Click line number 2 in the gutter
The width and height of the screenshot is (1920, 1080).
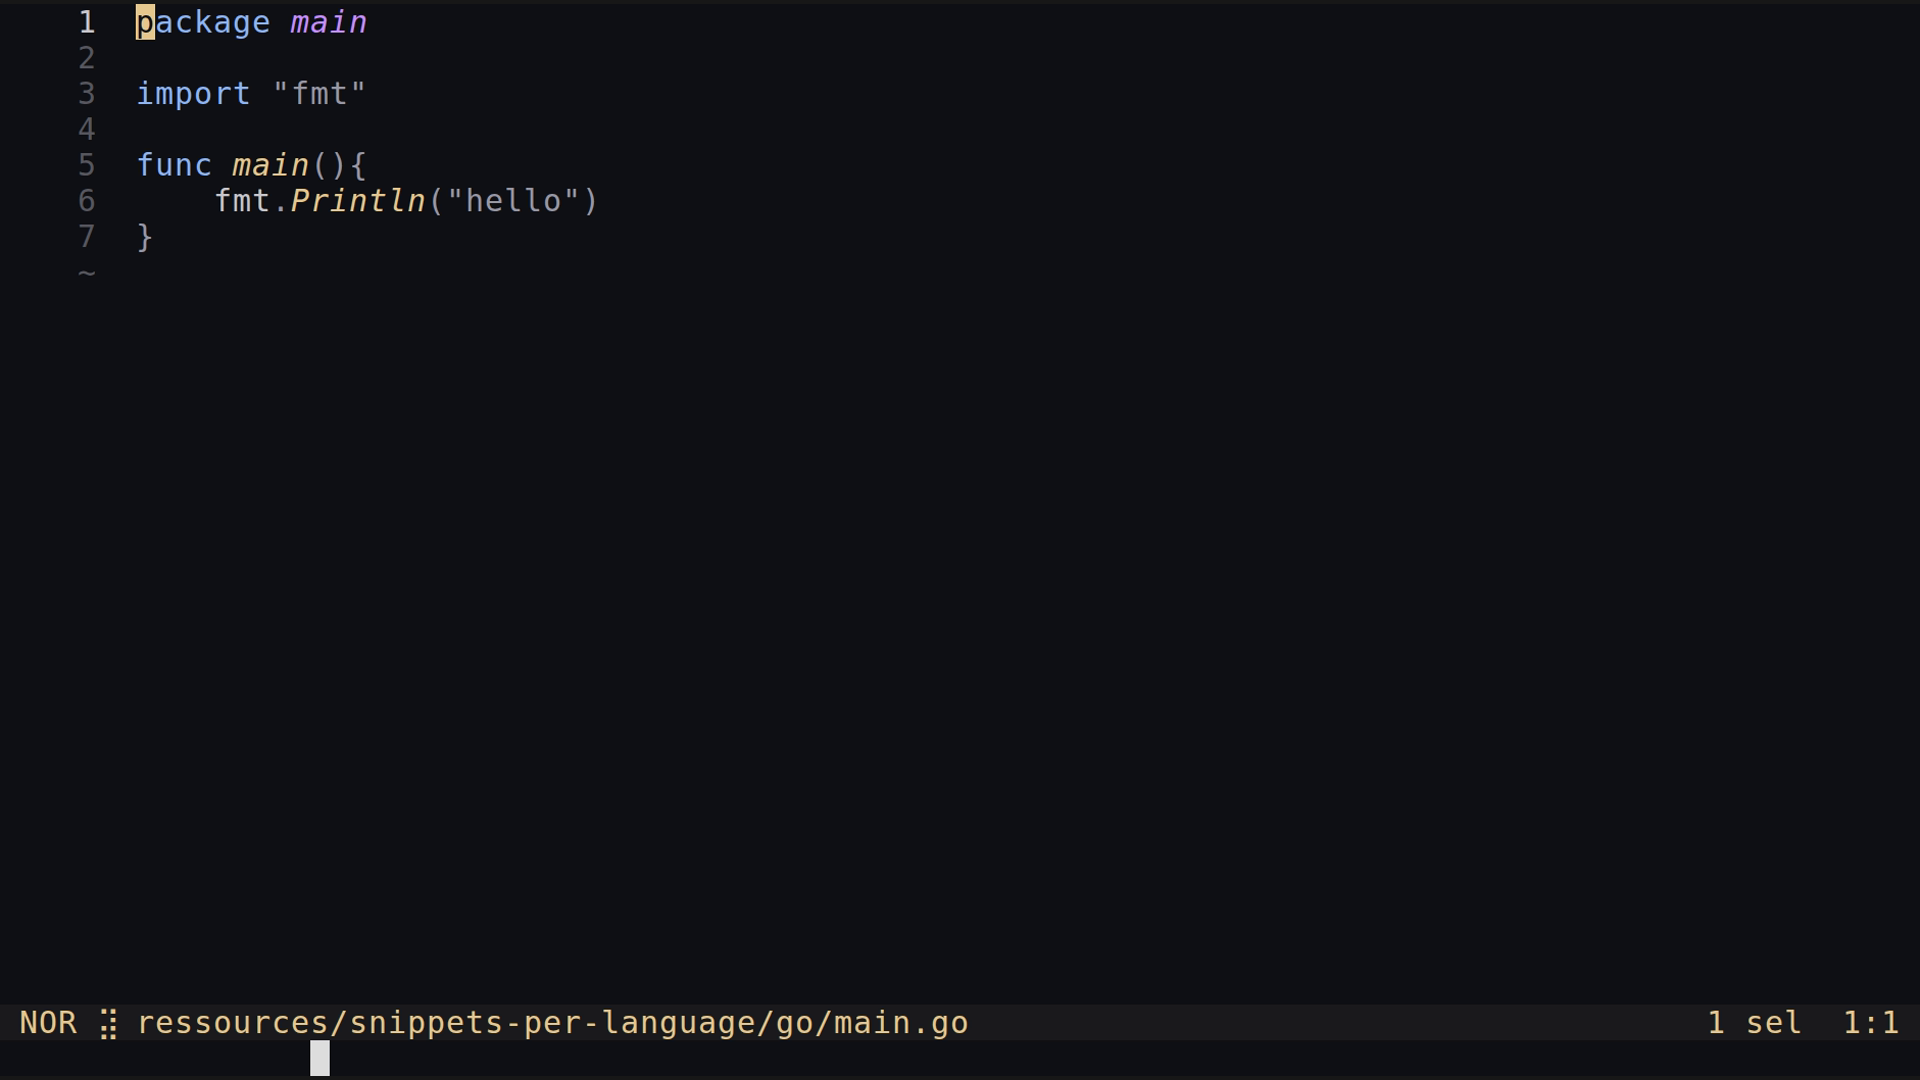pyautogui.click(x=87, y=58)
